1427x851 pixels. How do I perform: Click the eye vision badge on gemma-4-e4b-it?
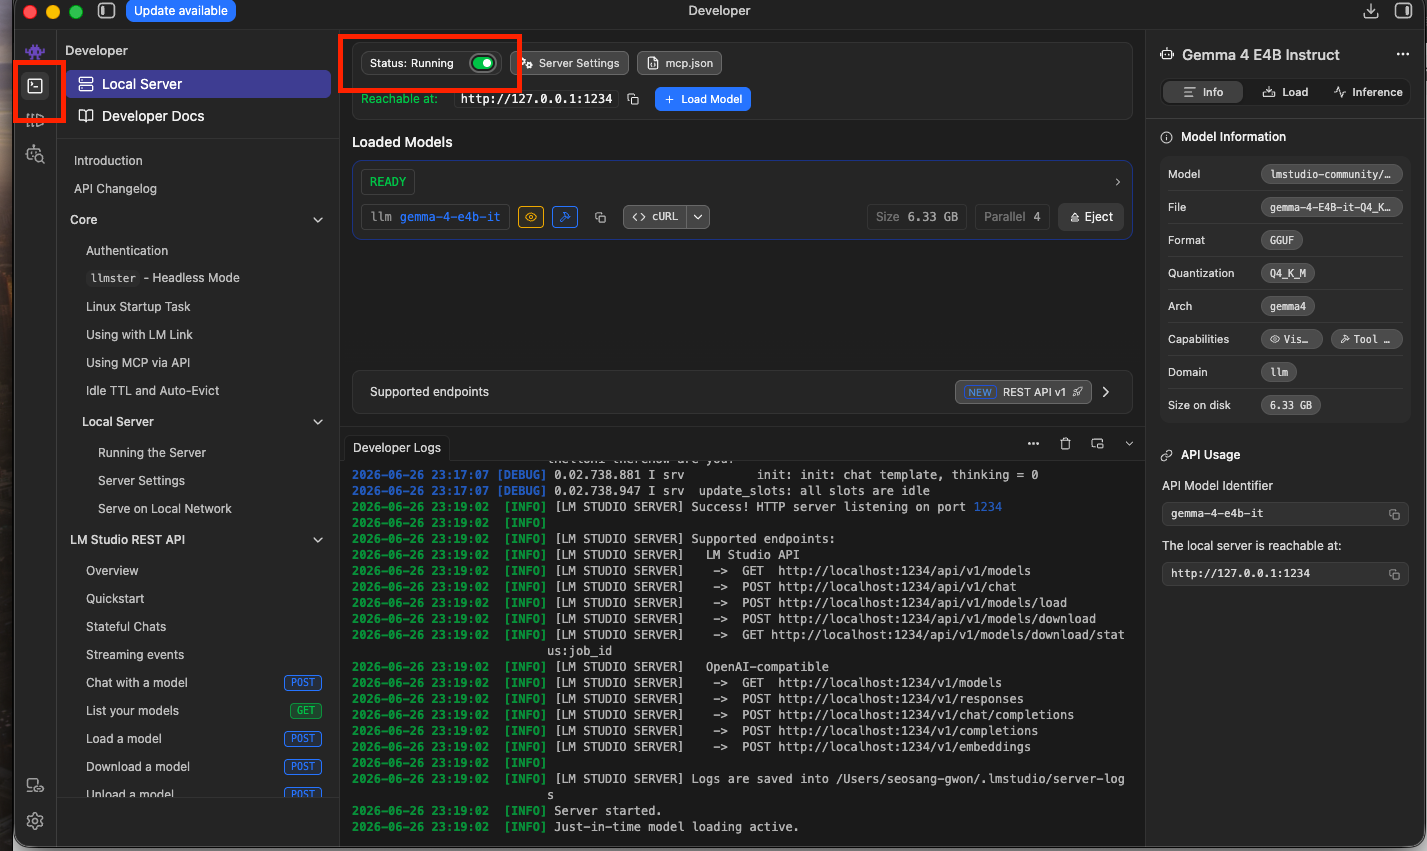coord(531,217)
